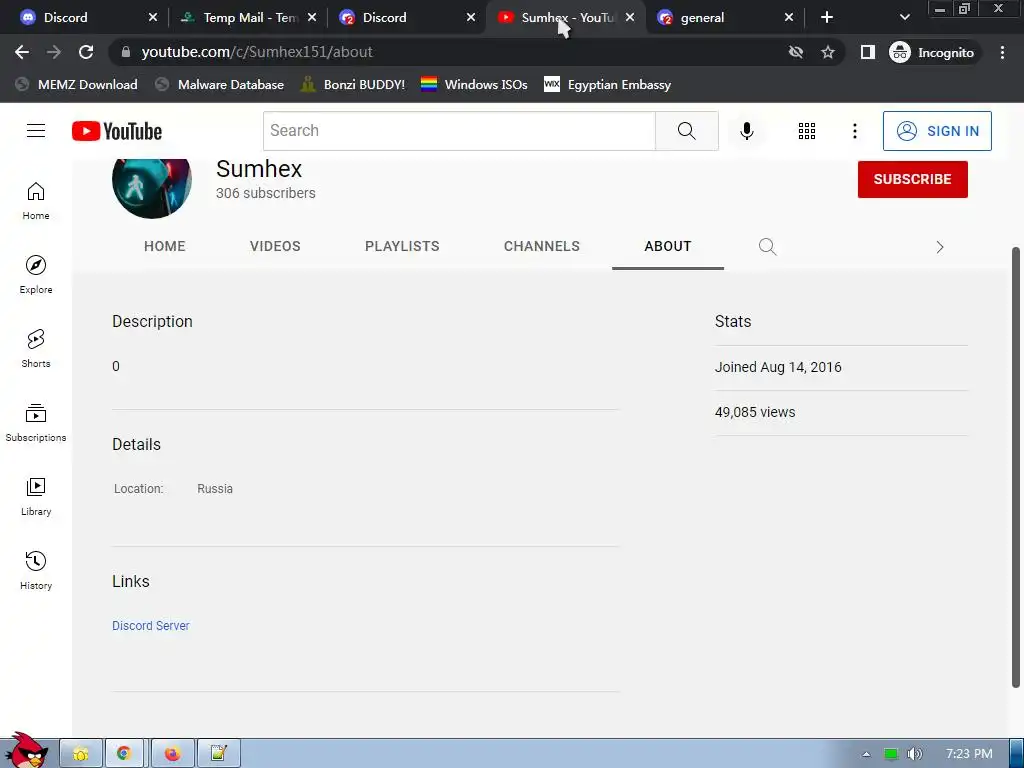
Task: Click the 7:23 PM system clock
Action: [x=969, y=754]
